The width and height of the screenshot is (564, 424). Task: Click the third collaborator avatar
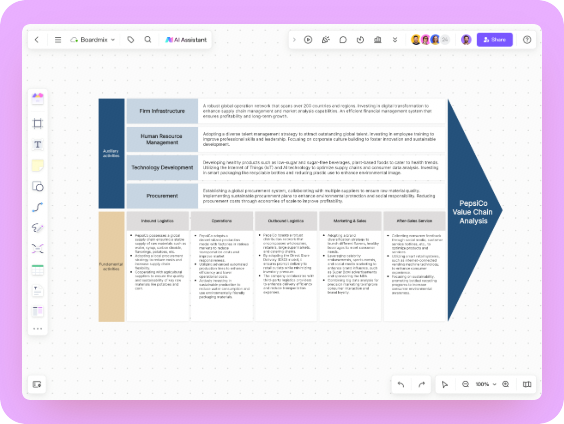click(435, 40)
